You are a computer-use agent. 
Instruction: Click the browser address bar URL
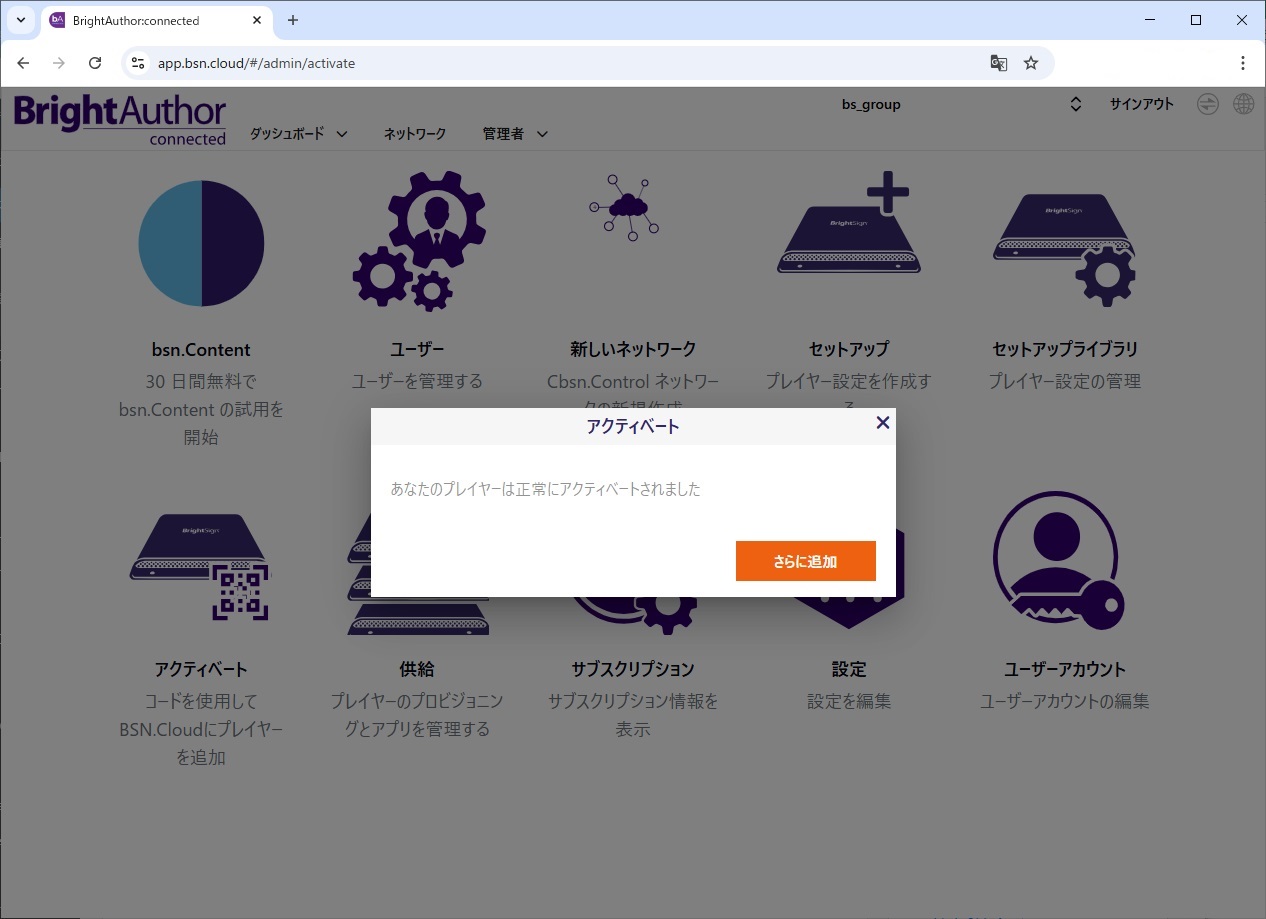(x=256, y=63)
